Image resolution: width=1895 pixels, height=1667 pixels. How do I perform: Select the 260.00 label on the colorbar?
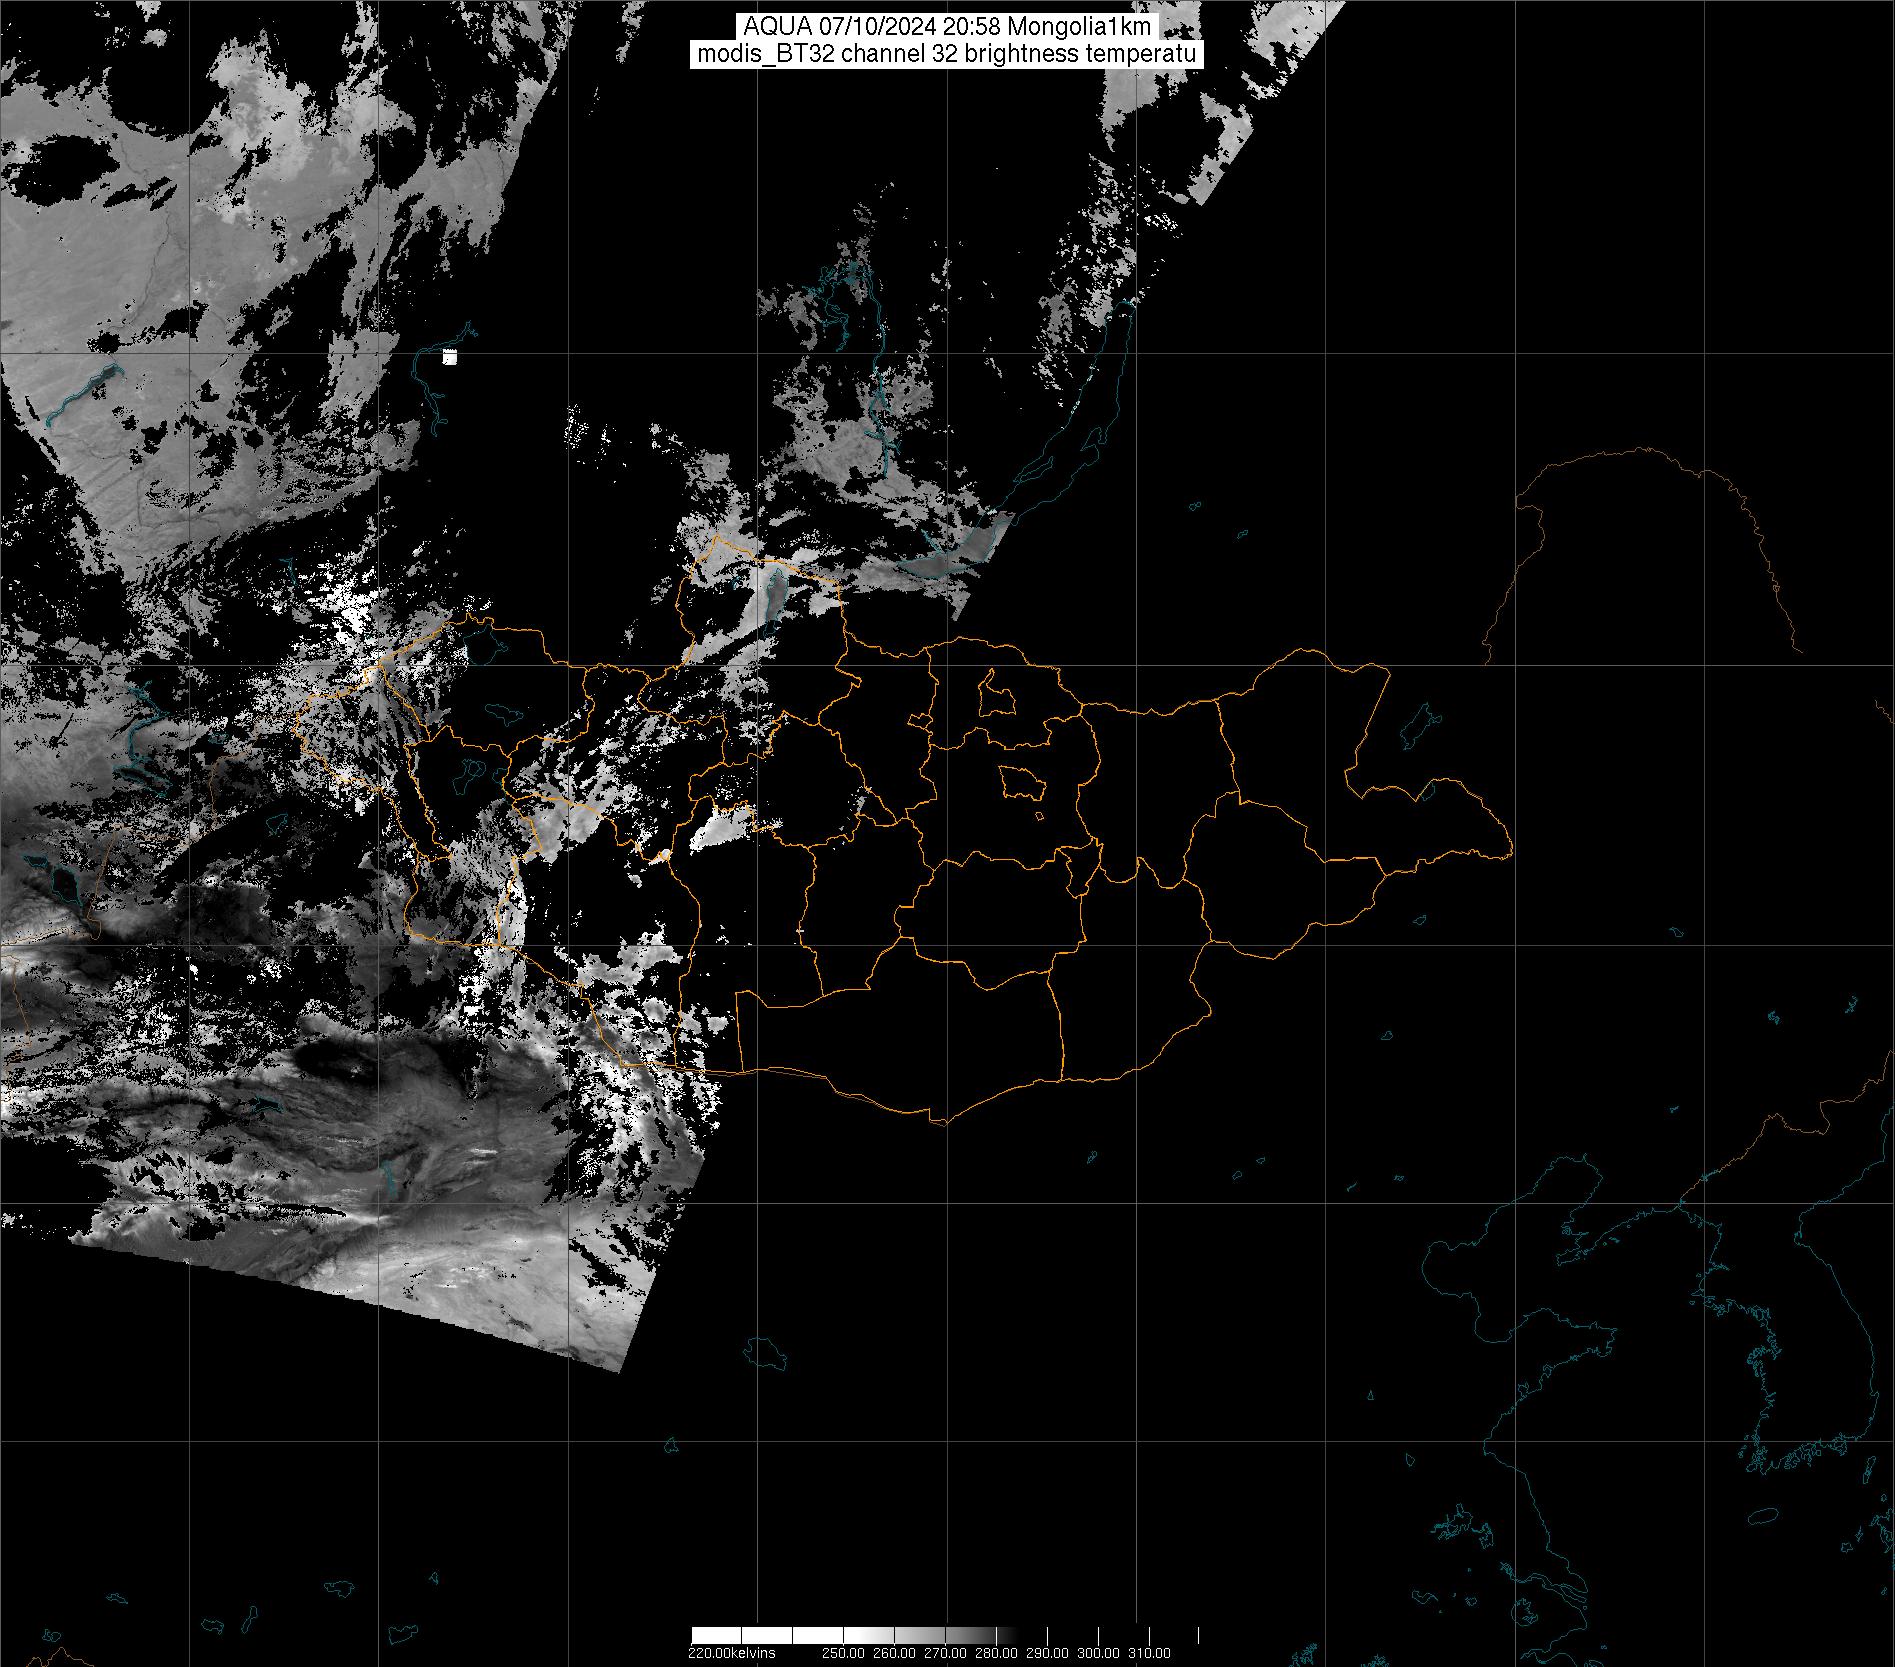coord(894,1653)
